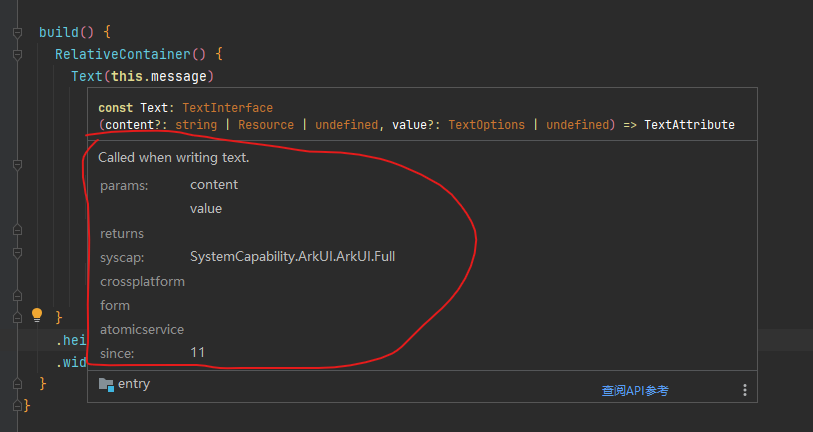Click the 'this' keyword in Text call
813x432 pixels.
[126, 76]
